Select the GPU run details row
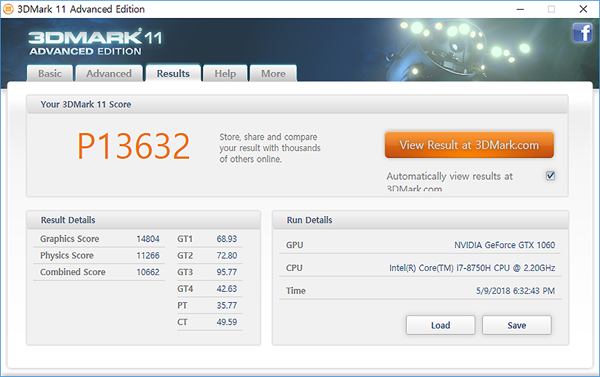This screenshot has width=600, height=377. (x=420, y=245)
